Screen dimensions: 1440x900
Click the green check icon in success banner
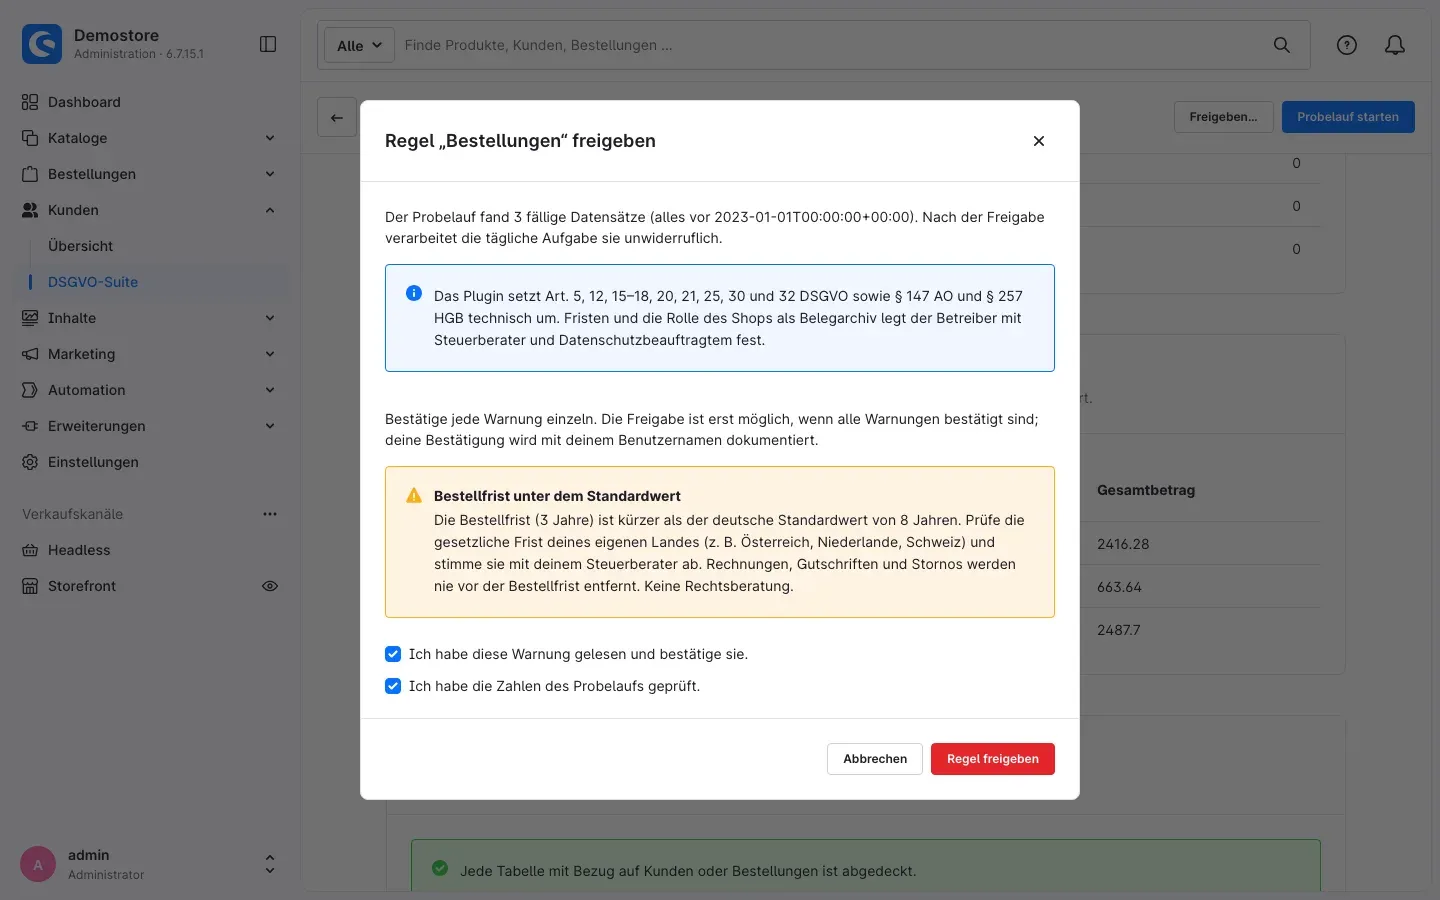coord(440,869)
